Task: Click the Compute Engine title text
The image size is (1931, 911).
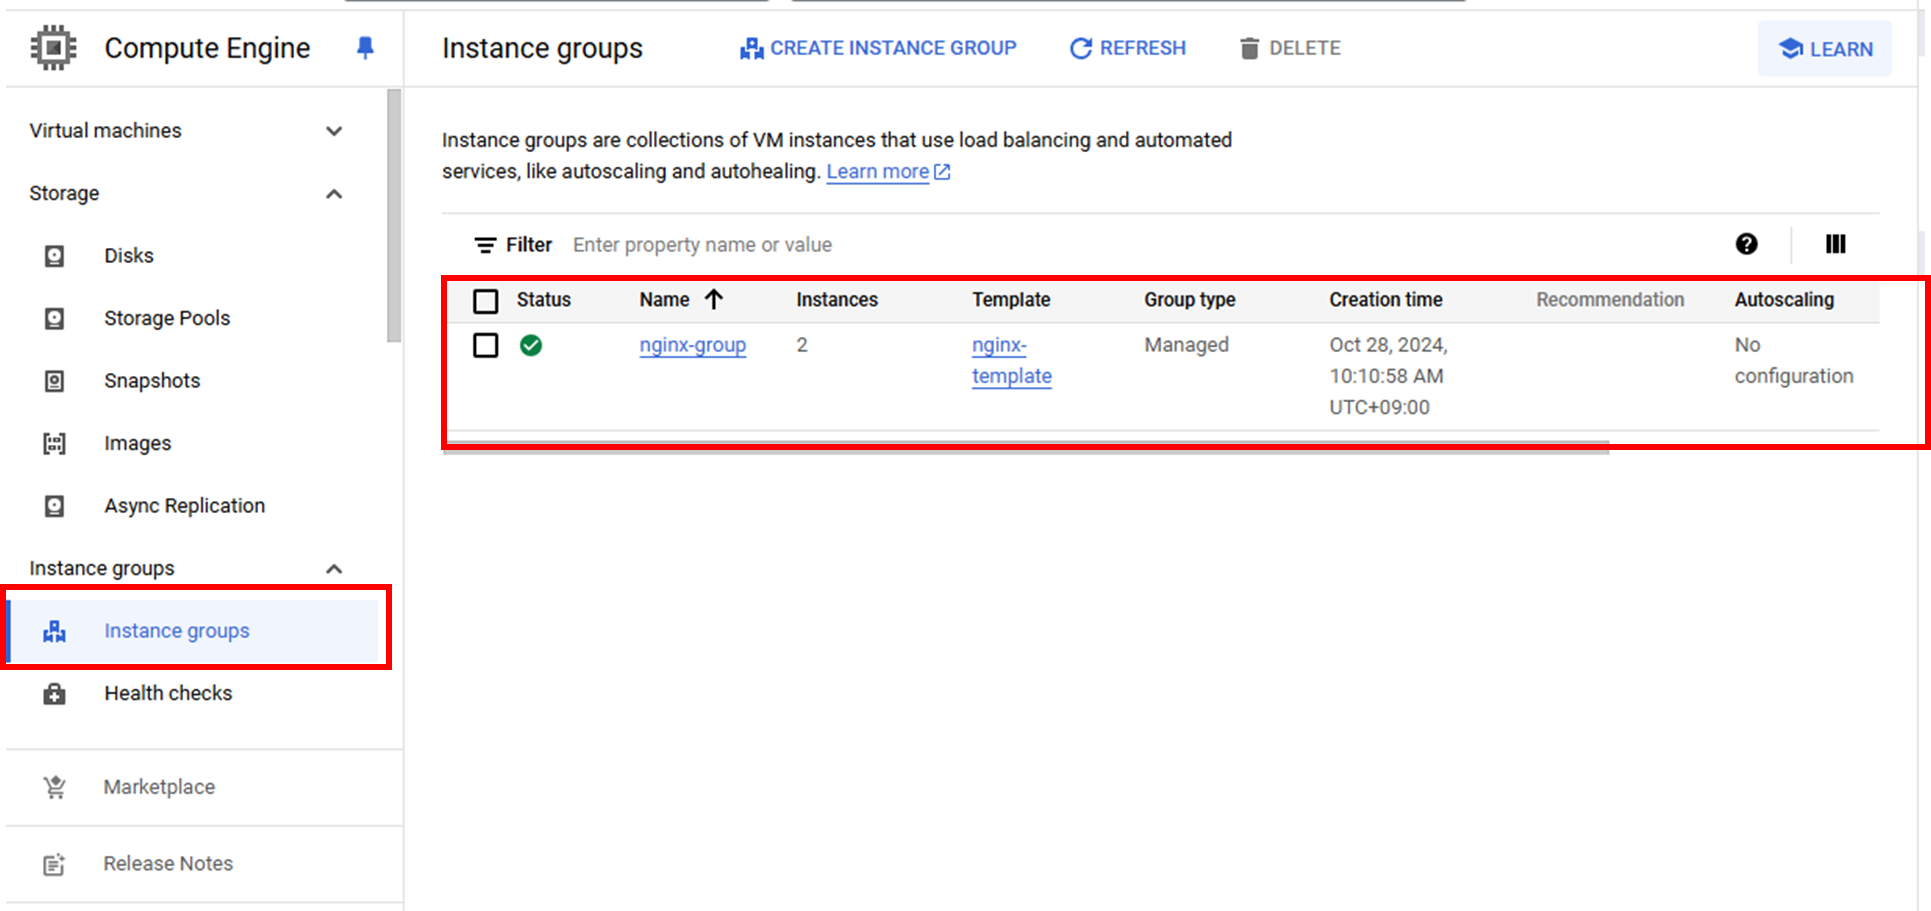Action: click(207, 48)
